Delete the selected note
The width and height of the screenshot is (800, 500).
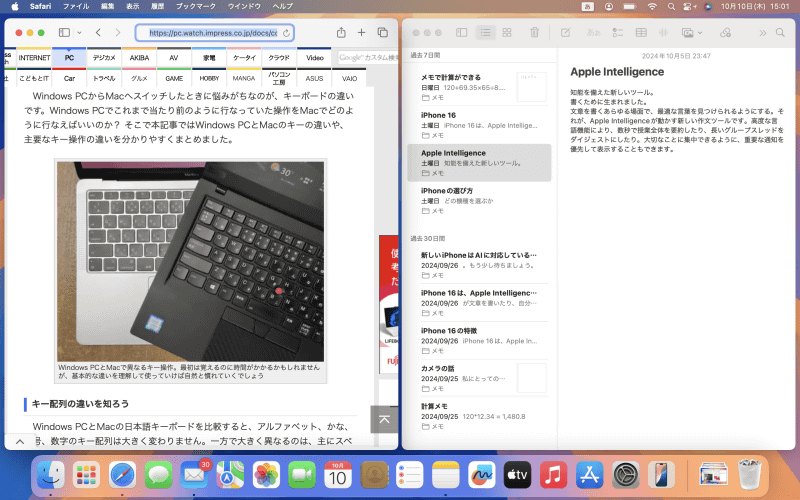pyautogui.click(x=534, y=33)
